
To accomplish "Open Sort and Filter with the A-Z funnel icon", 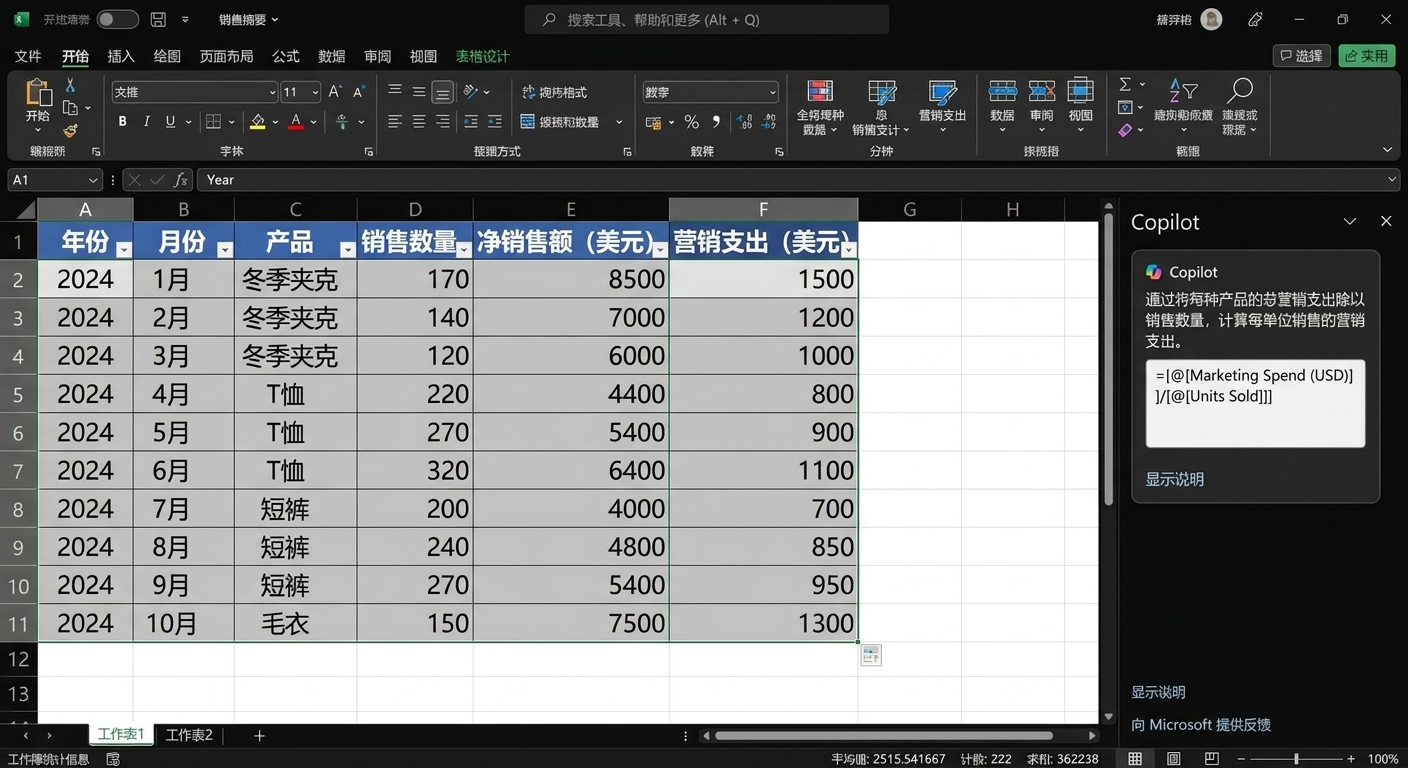I will coord(1183,91).
